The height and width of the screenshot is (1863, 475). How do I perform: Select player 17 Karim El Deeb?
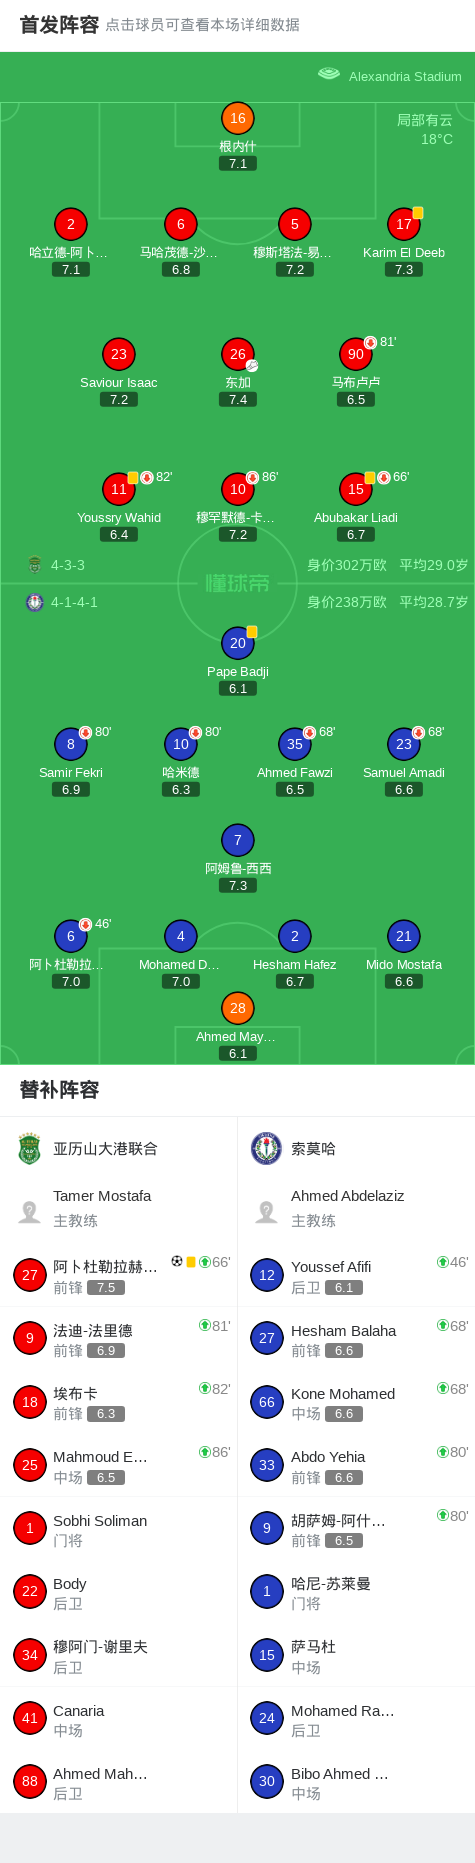click(x=403, y=224)
